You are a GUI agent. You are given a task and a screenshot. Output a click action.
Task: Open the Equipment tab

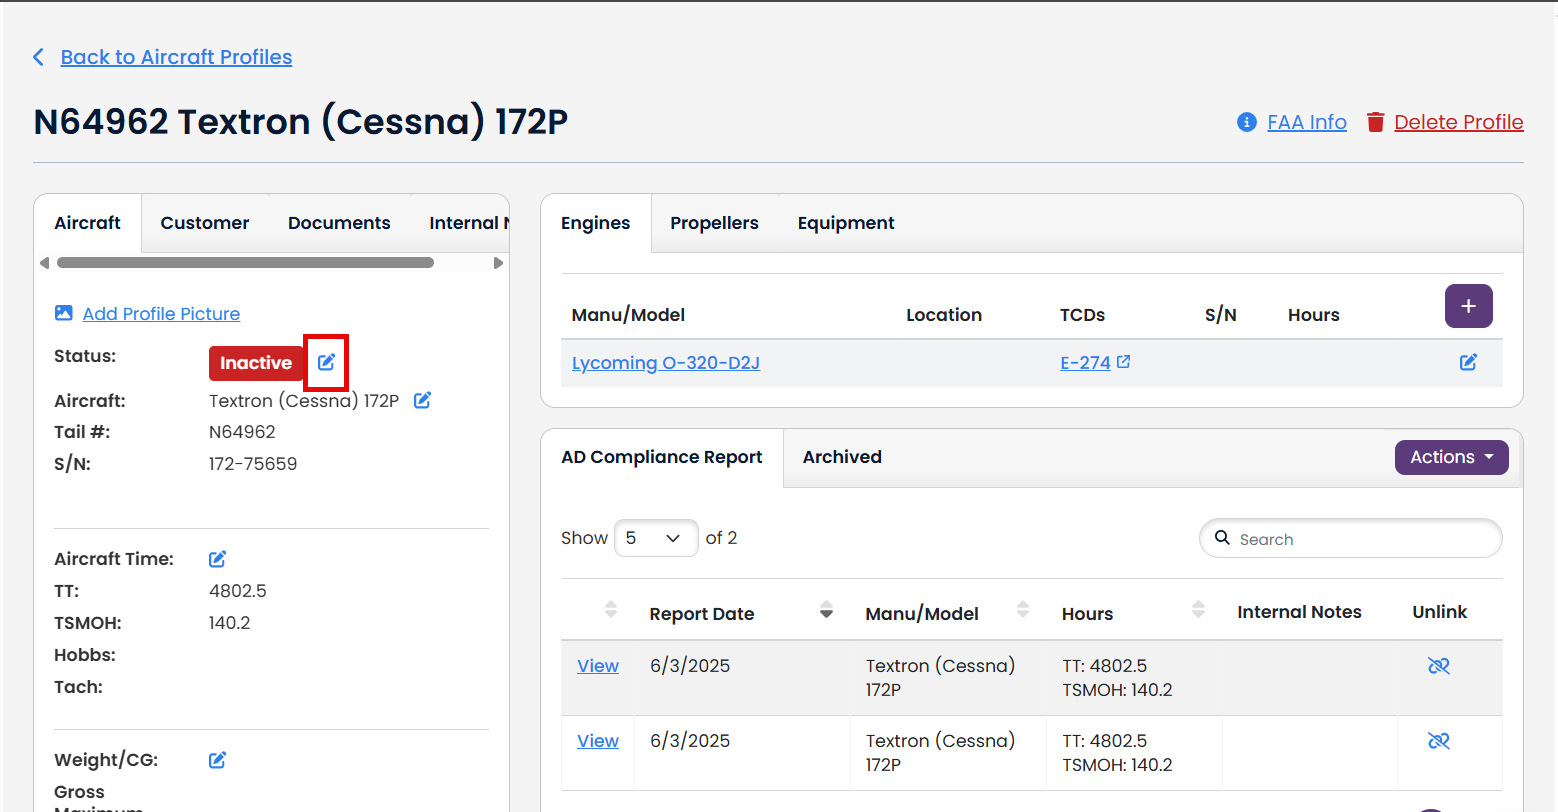point(846,223)
